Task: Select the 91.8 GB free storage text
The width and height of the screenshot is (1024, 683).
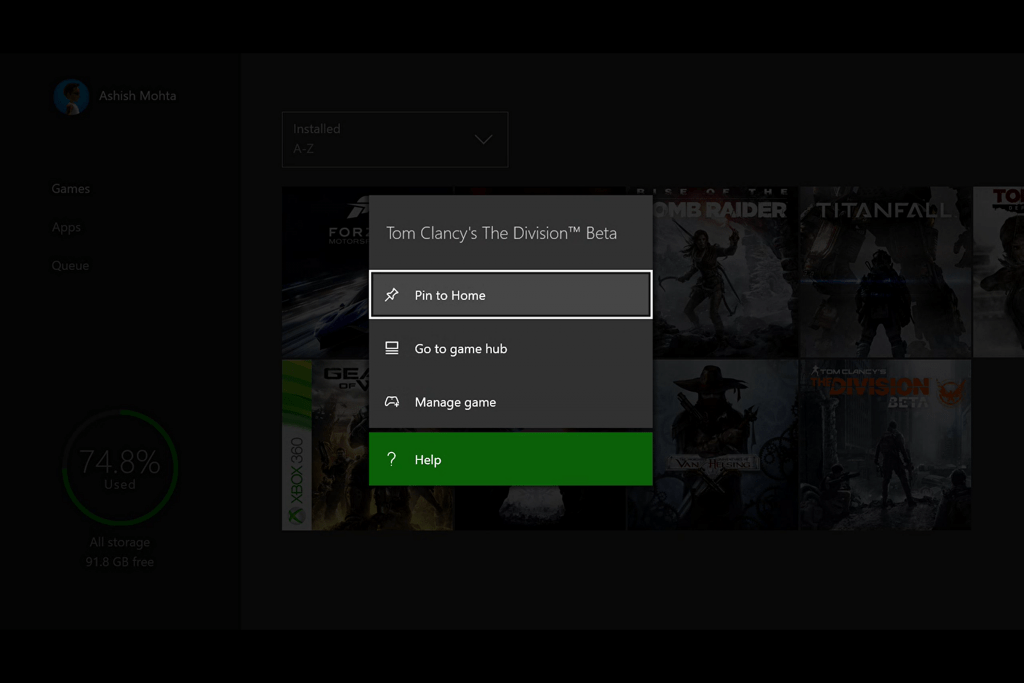Action: 120,562
